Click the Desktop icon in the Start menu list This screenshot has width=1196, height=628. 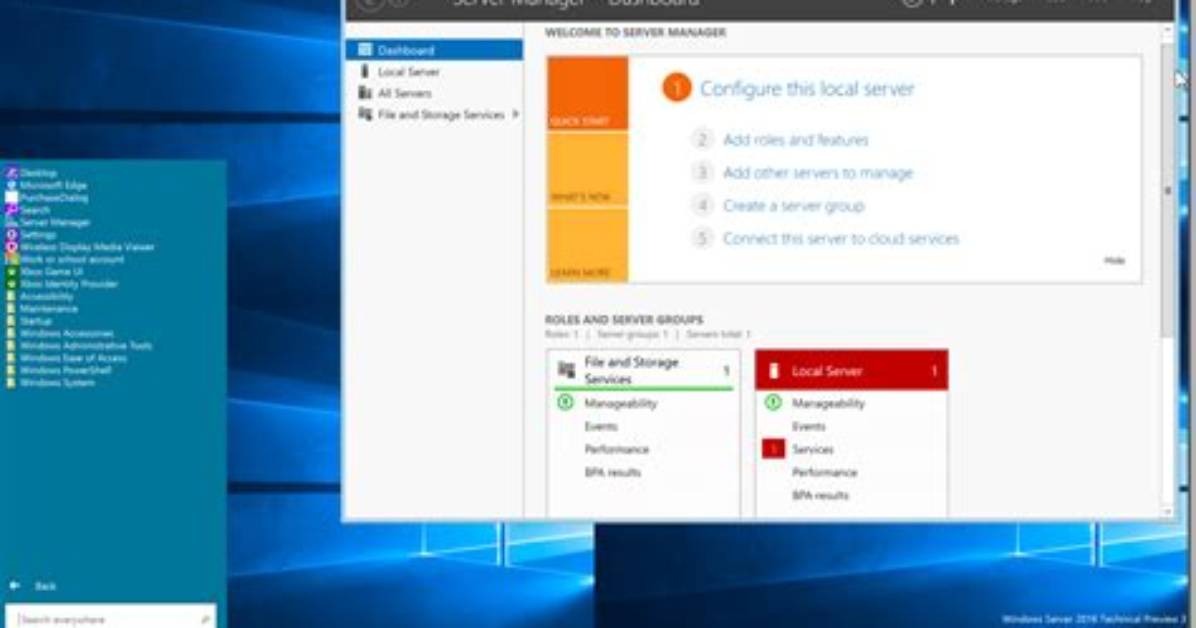[11, 173]
